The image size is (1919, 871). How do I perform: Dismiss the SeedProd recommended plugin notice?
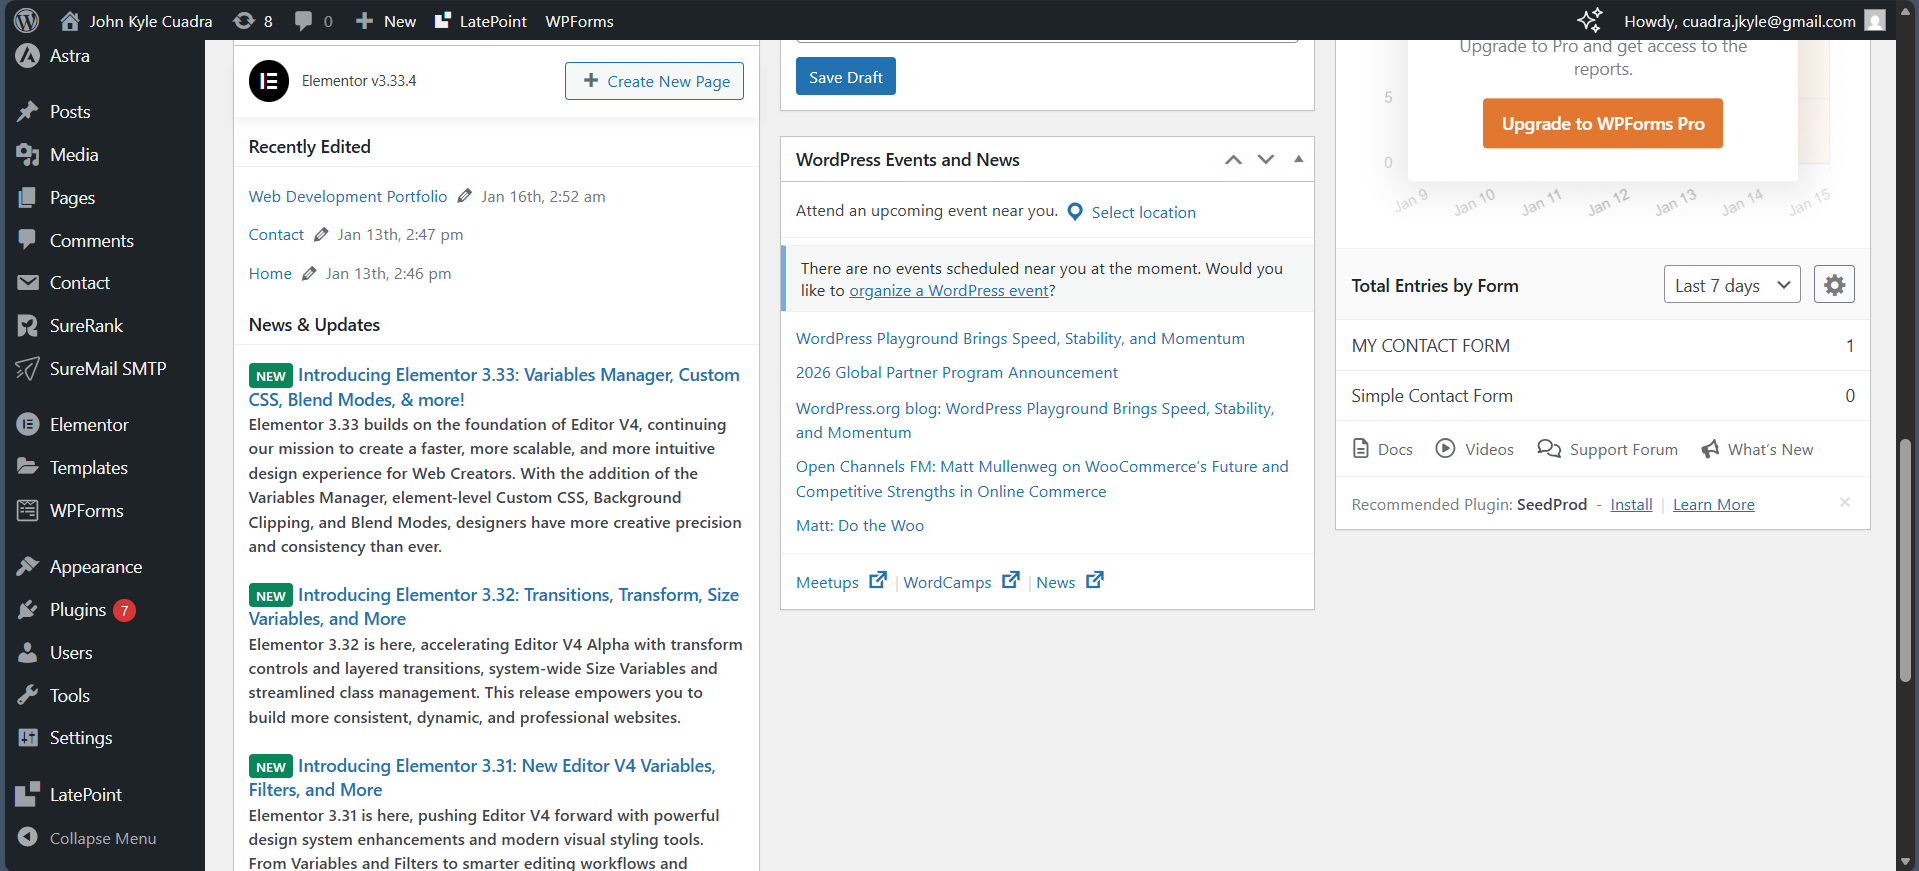coord(1845,502)
